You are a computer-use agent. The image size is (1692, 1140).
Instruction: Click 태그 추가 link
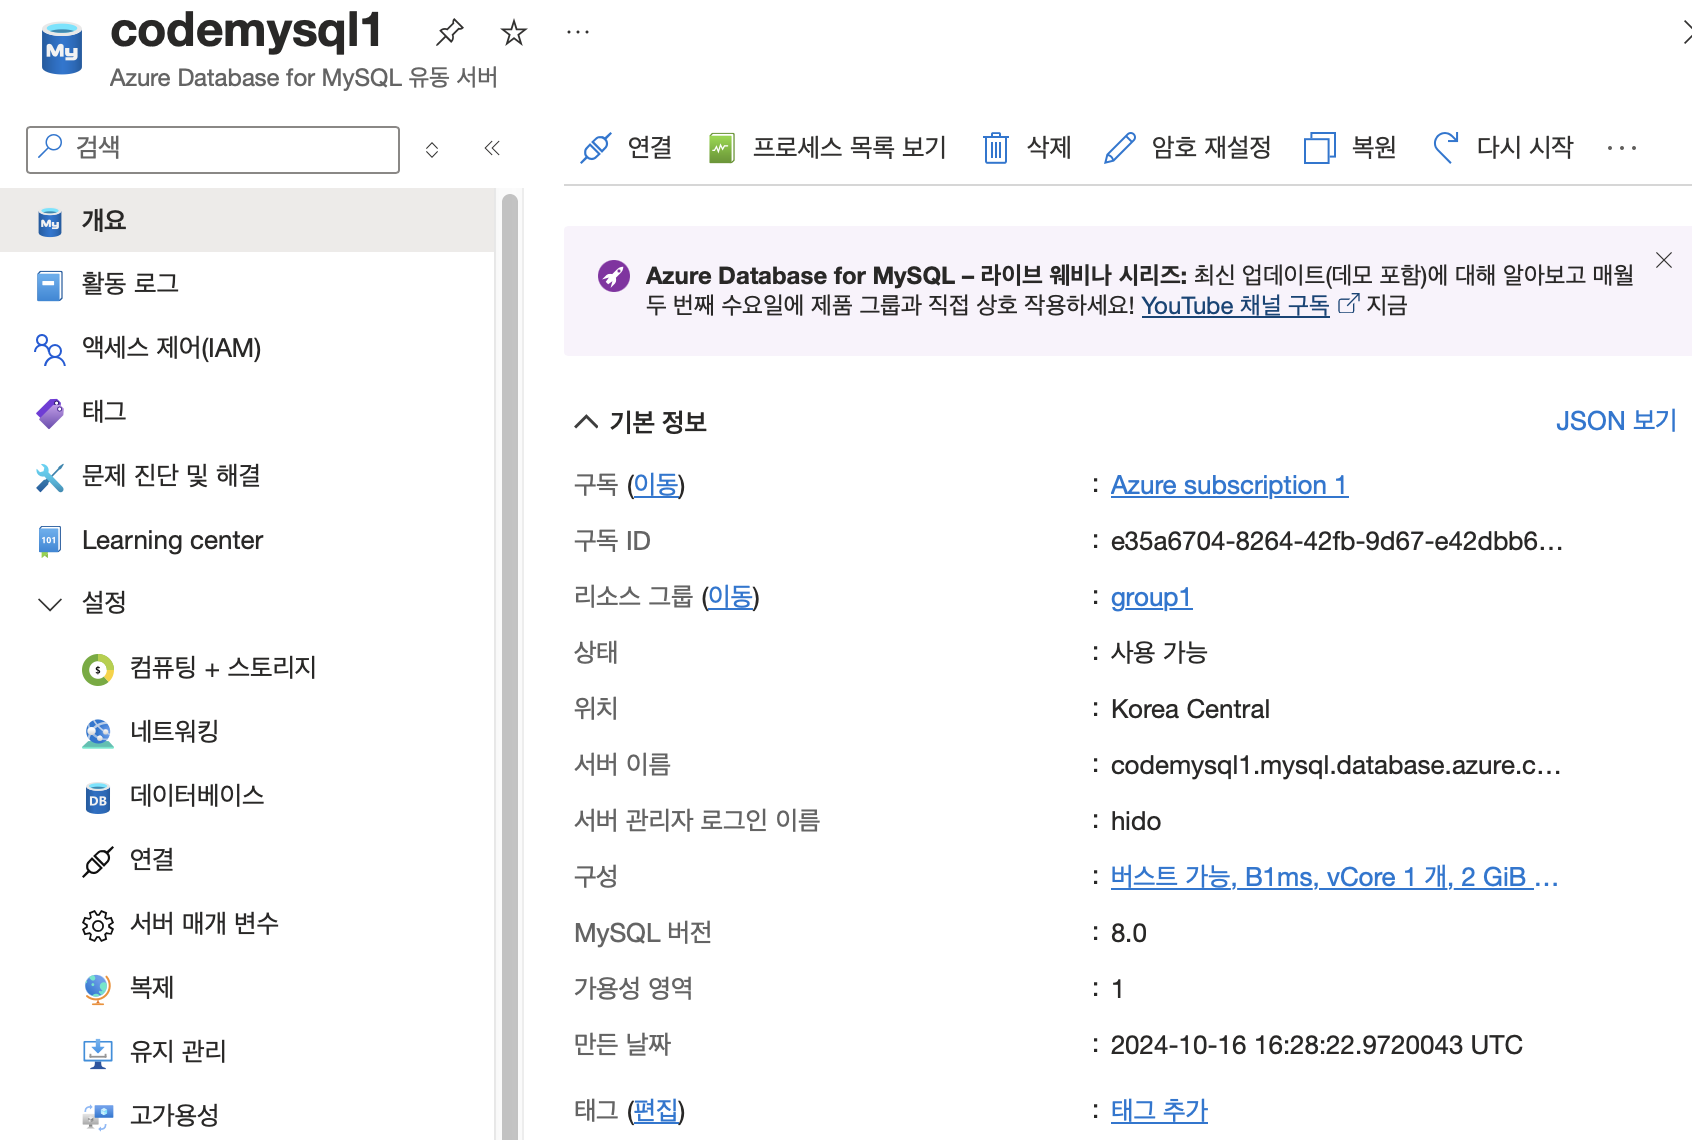pos(1159,1111)
